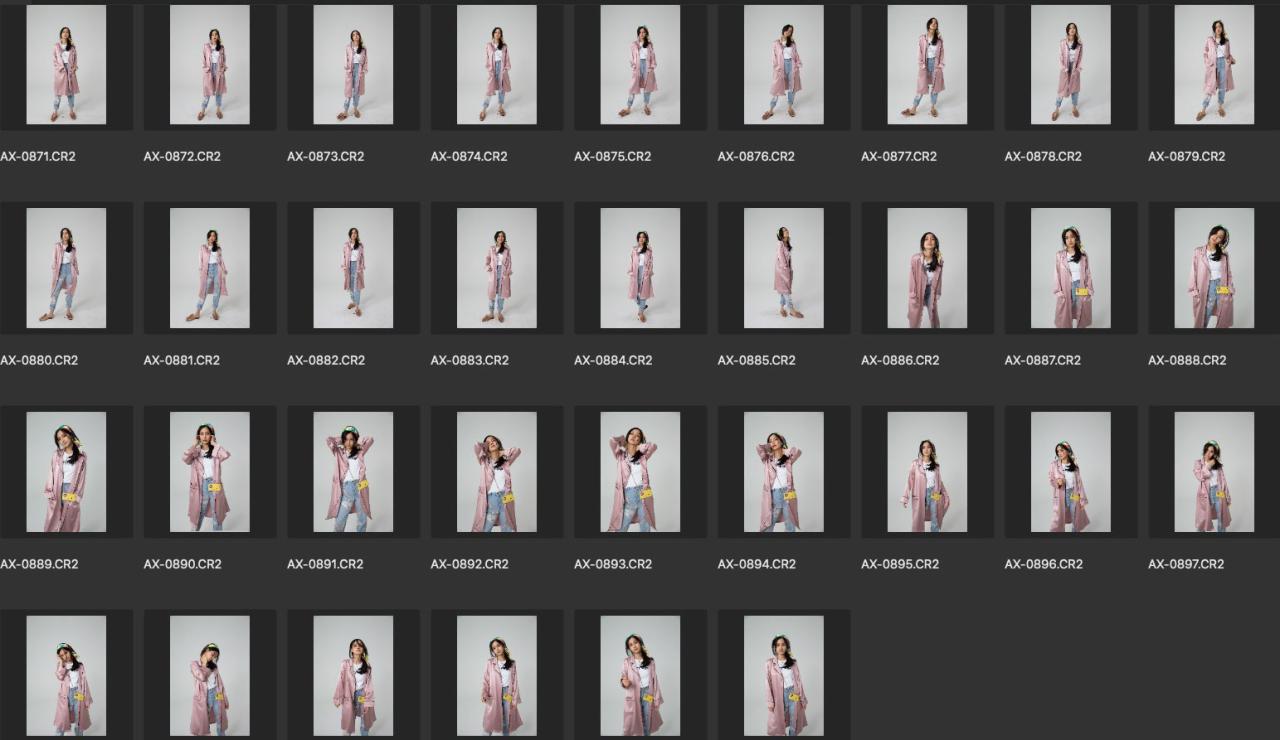Select the AX-0880.CR2 thumbnail

66,268
